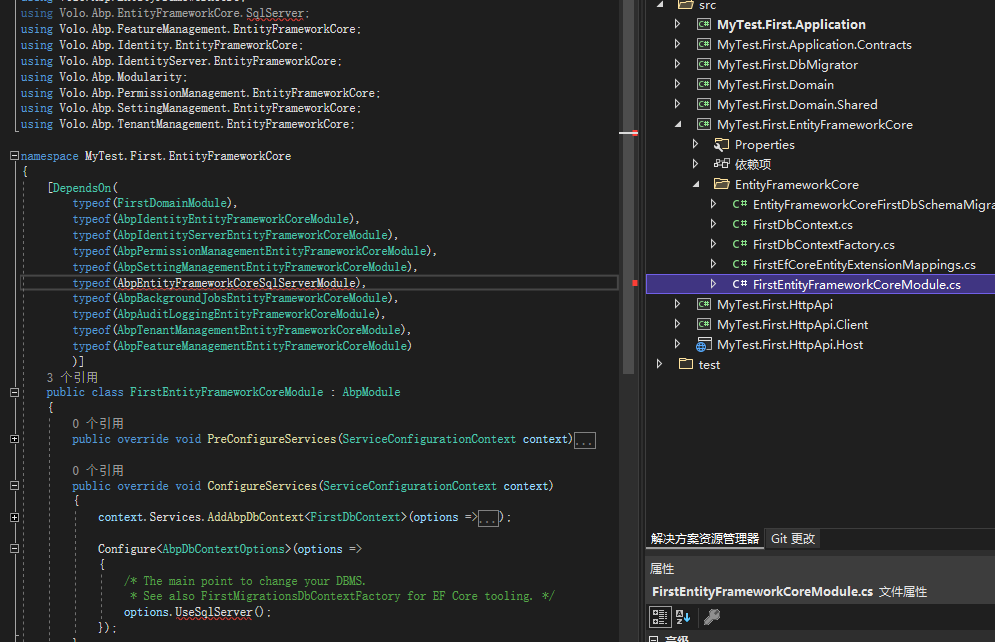Screen dimensions: 995x642
Task: Click the C# icon of FirstEfCoreEntityExtensionMappings.cs
Action: (x=739, y=265)
